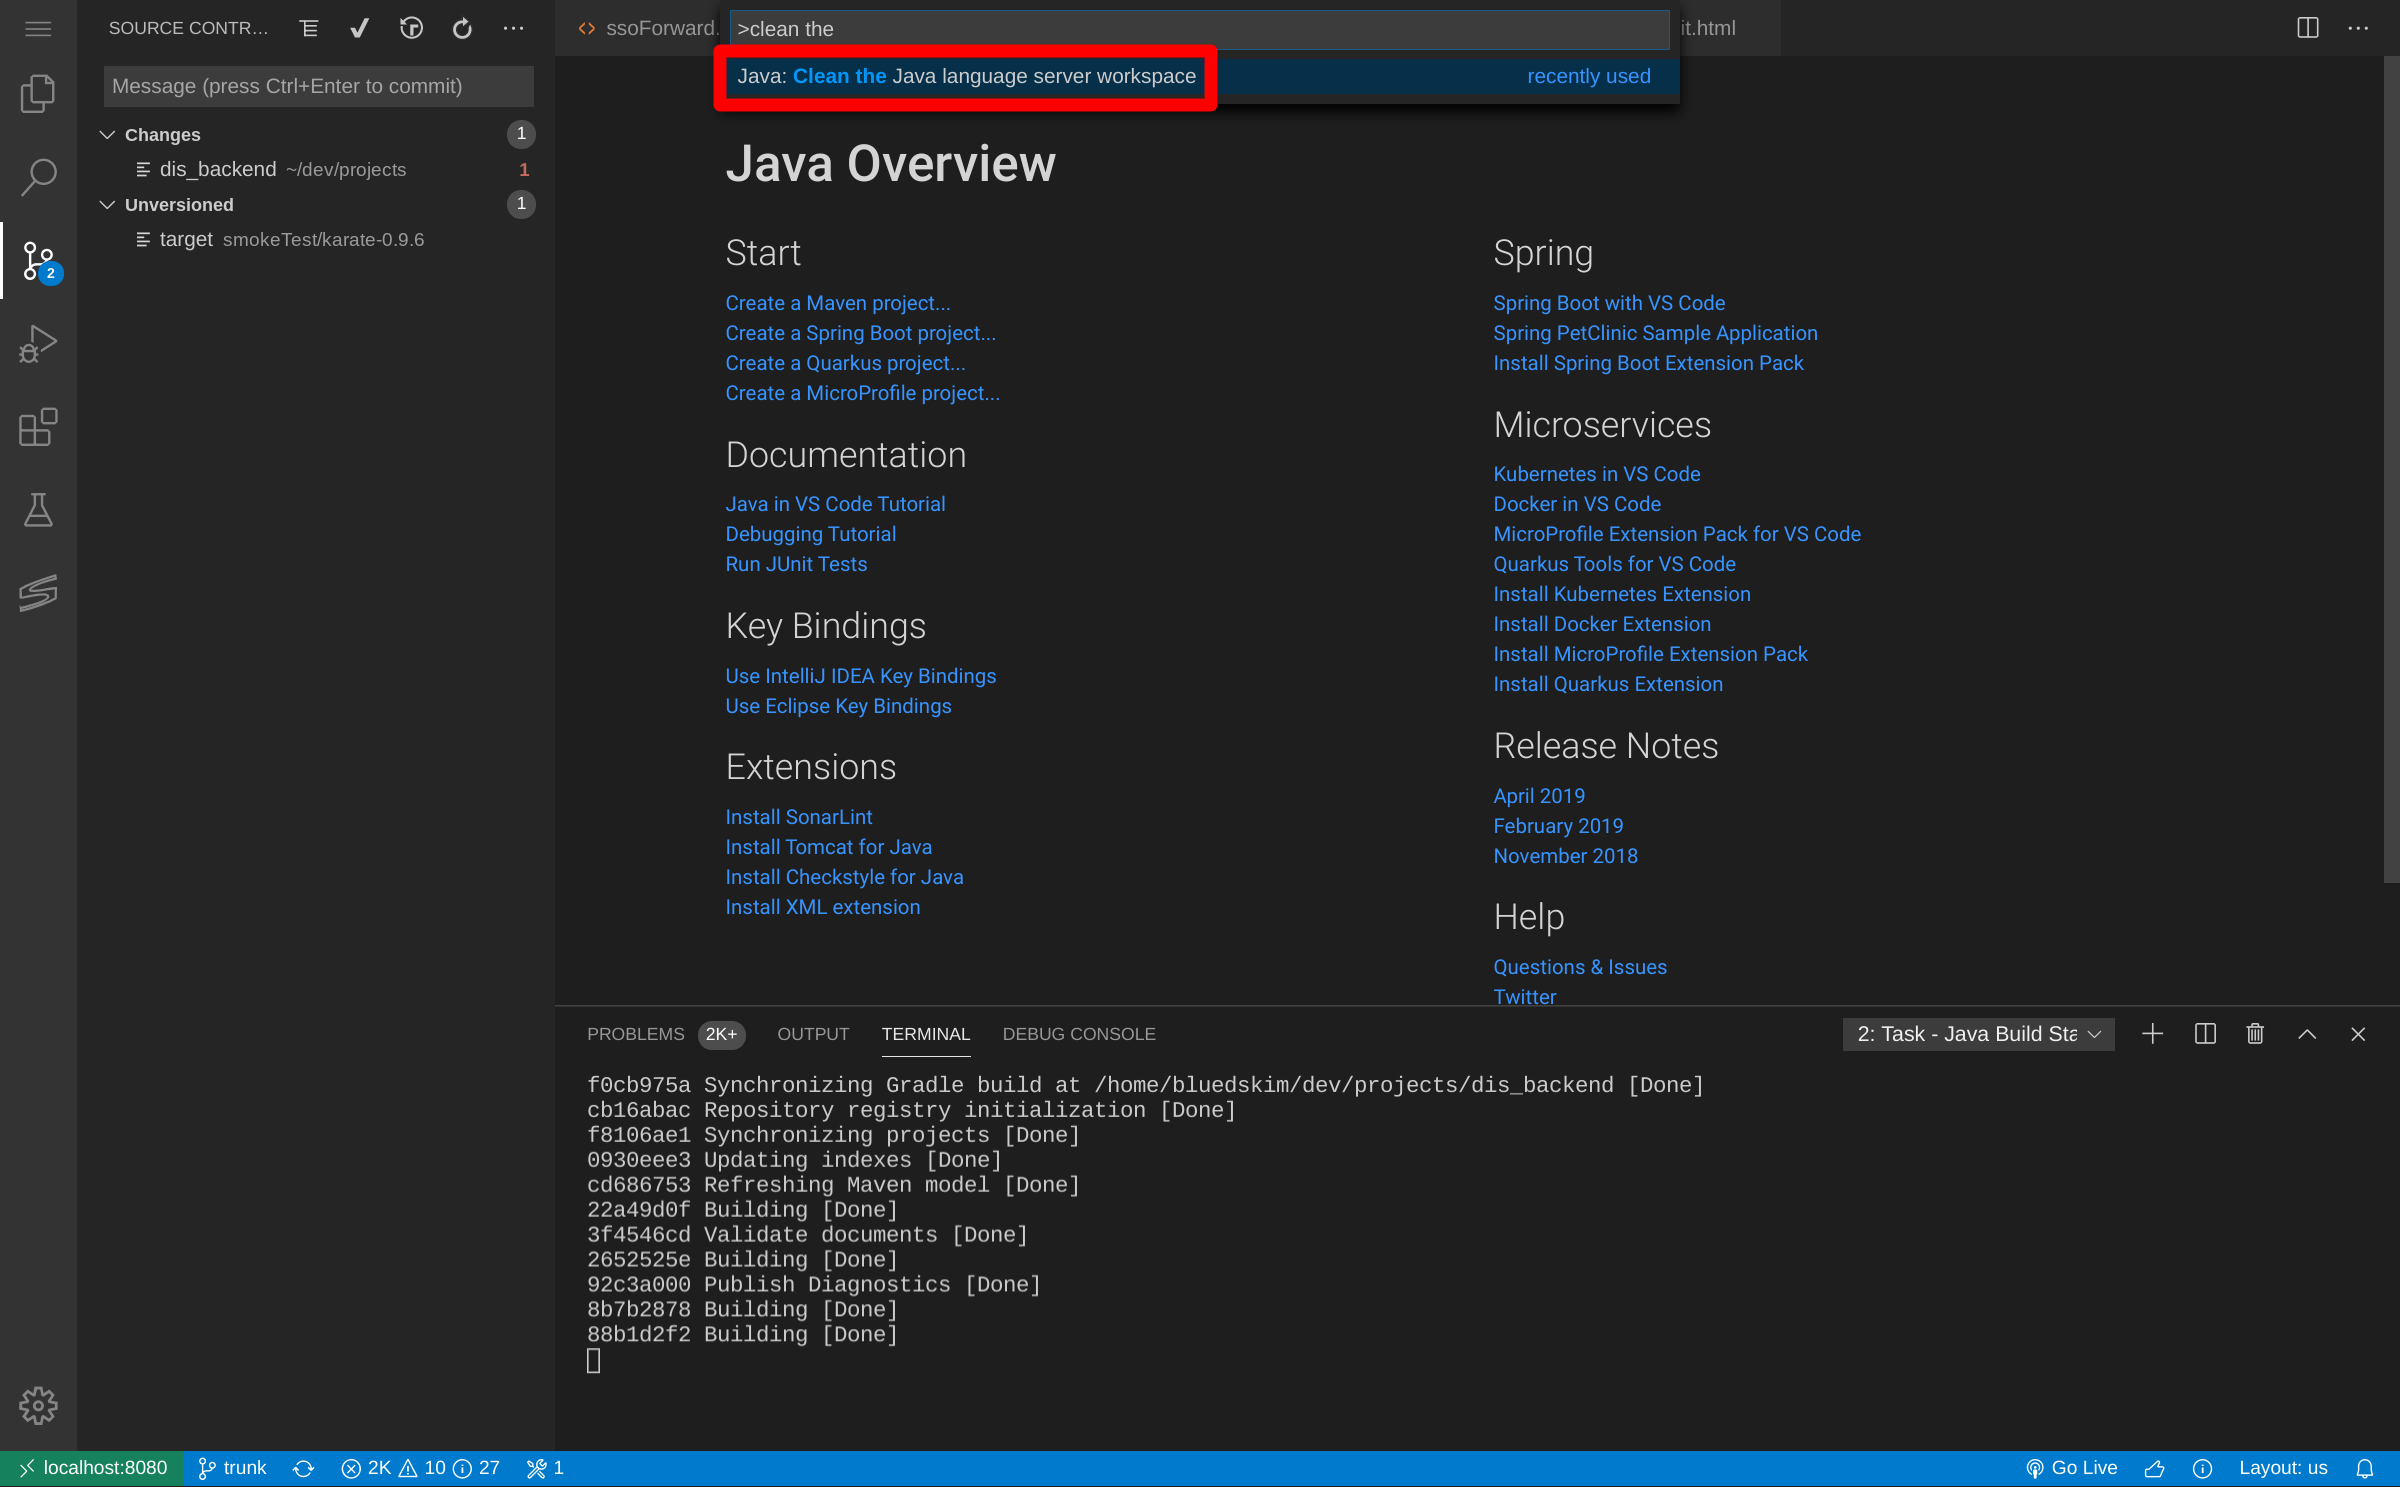Click the tools status item showing 1
Screen dimensions: 2400x1487
pyautogui.click(x=545, y=1468)
